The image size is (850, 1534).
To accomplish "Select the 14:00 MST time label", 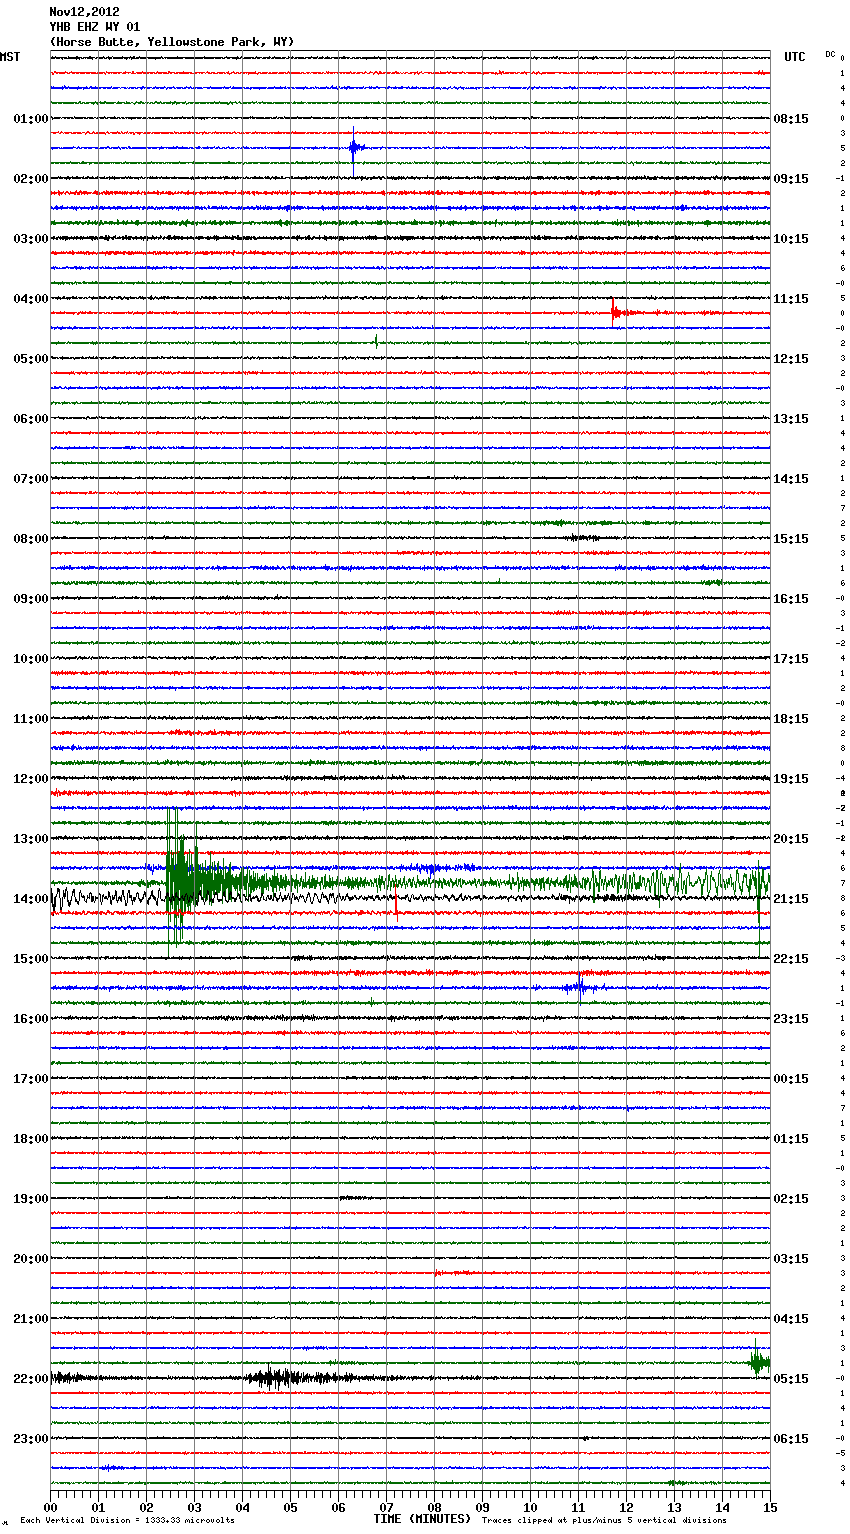I will coord(30,899).
